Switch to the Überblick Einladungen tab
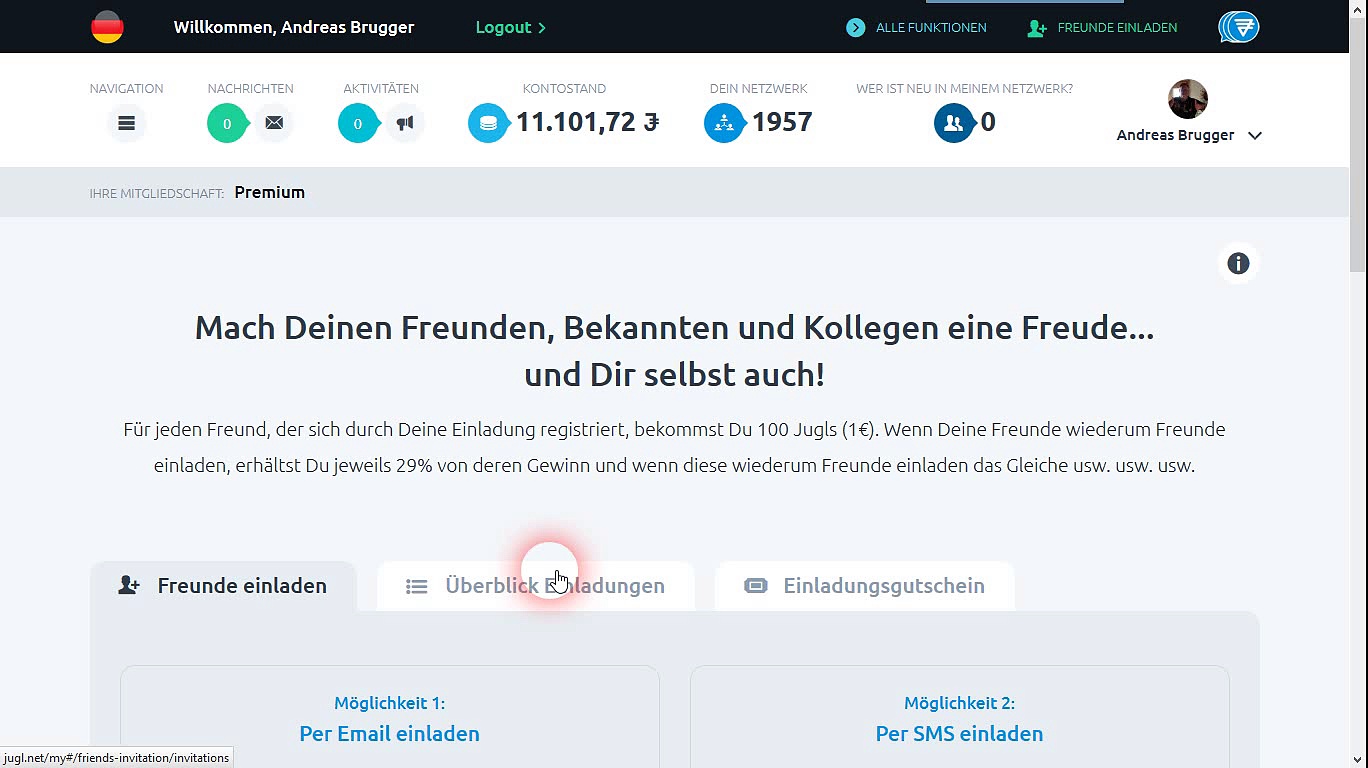 tap(536, 586)
